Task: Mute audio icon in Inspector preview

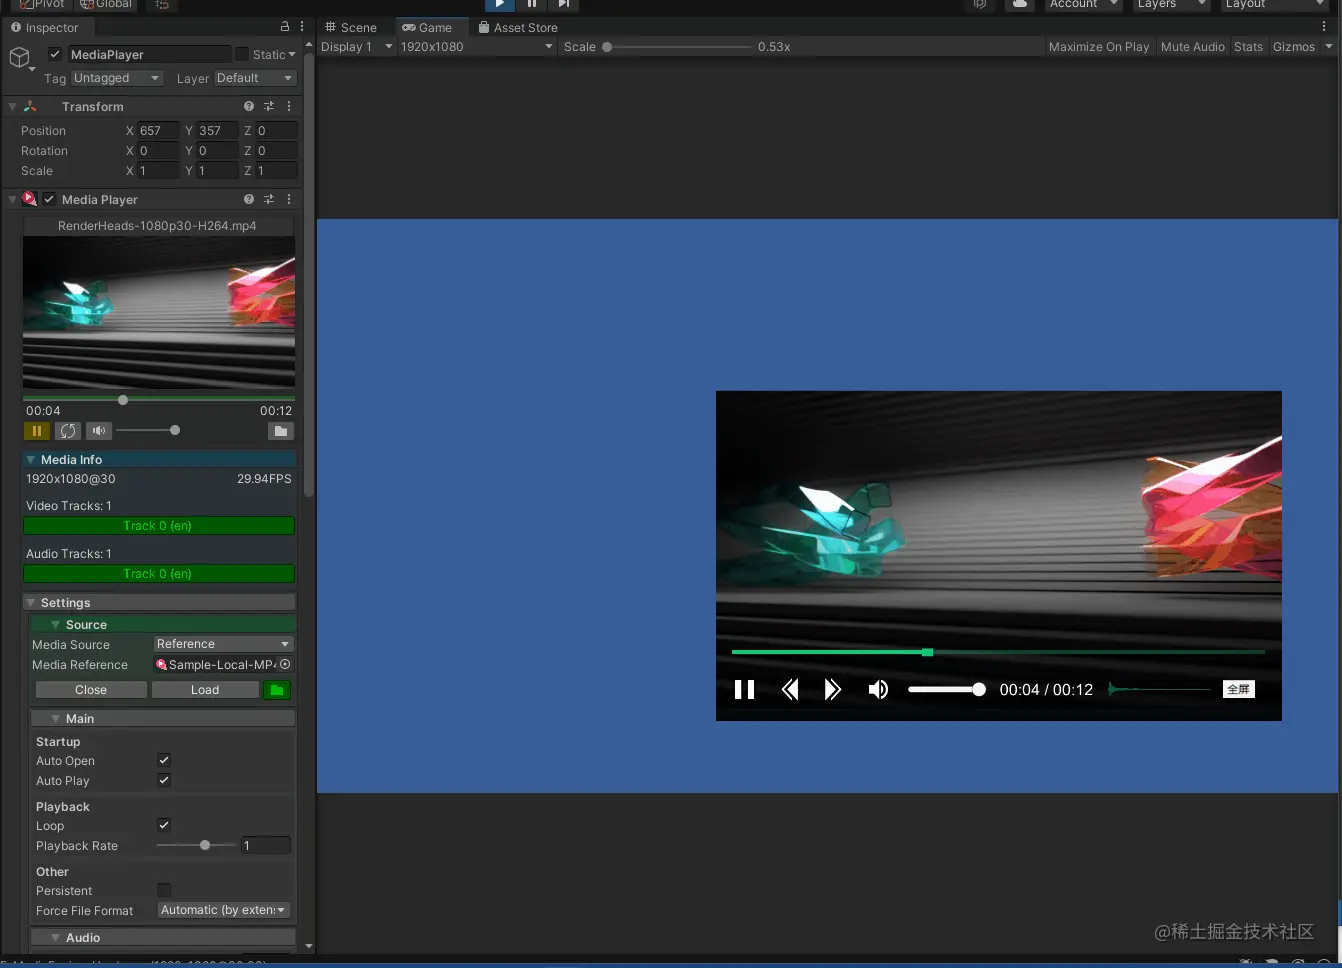Action: (x=98, y=431)
